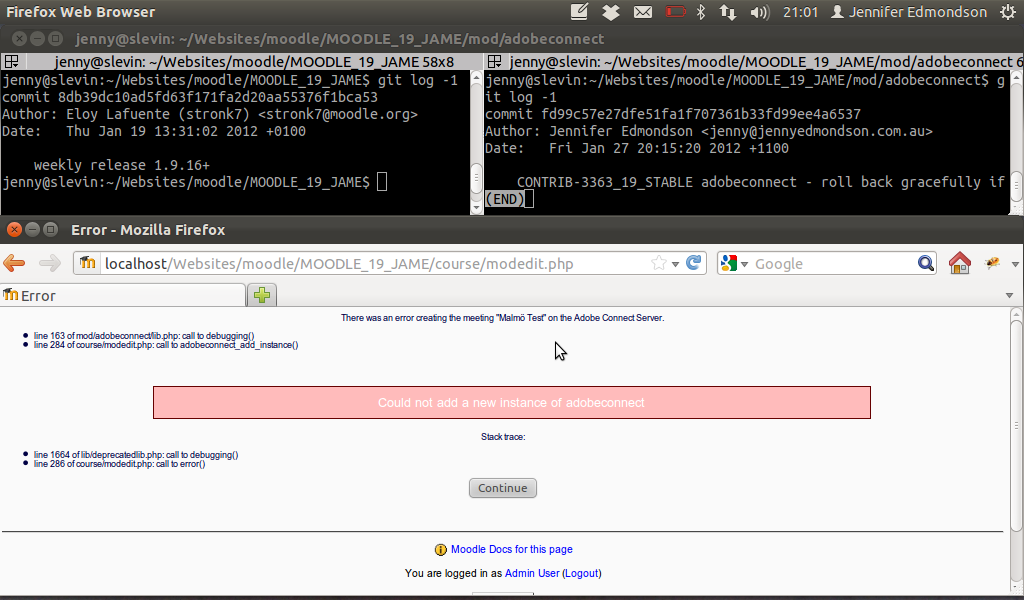The height and width of the screenshot is (600, 1024).
Task: Open the system note-taking indicator icon
Action: tap(579, 11)
